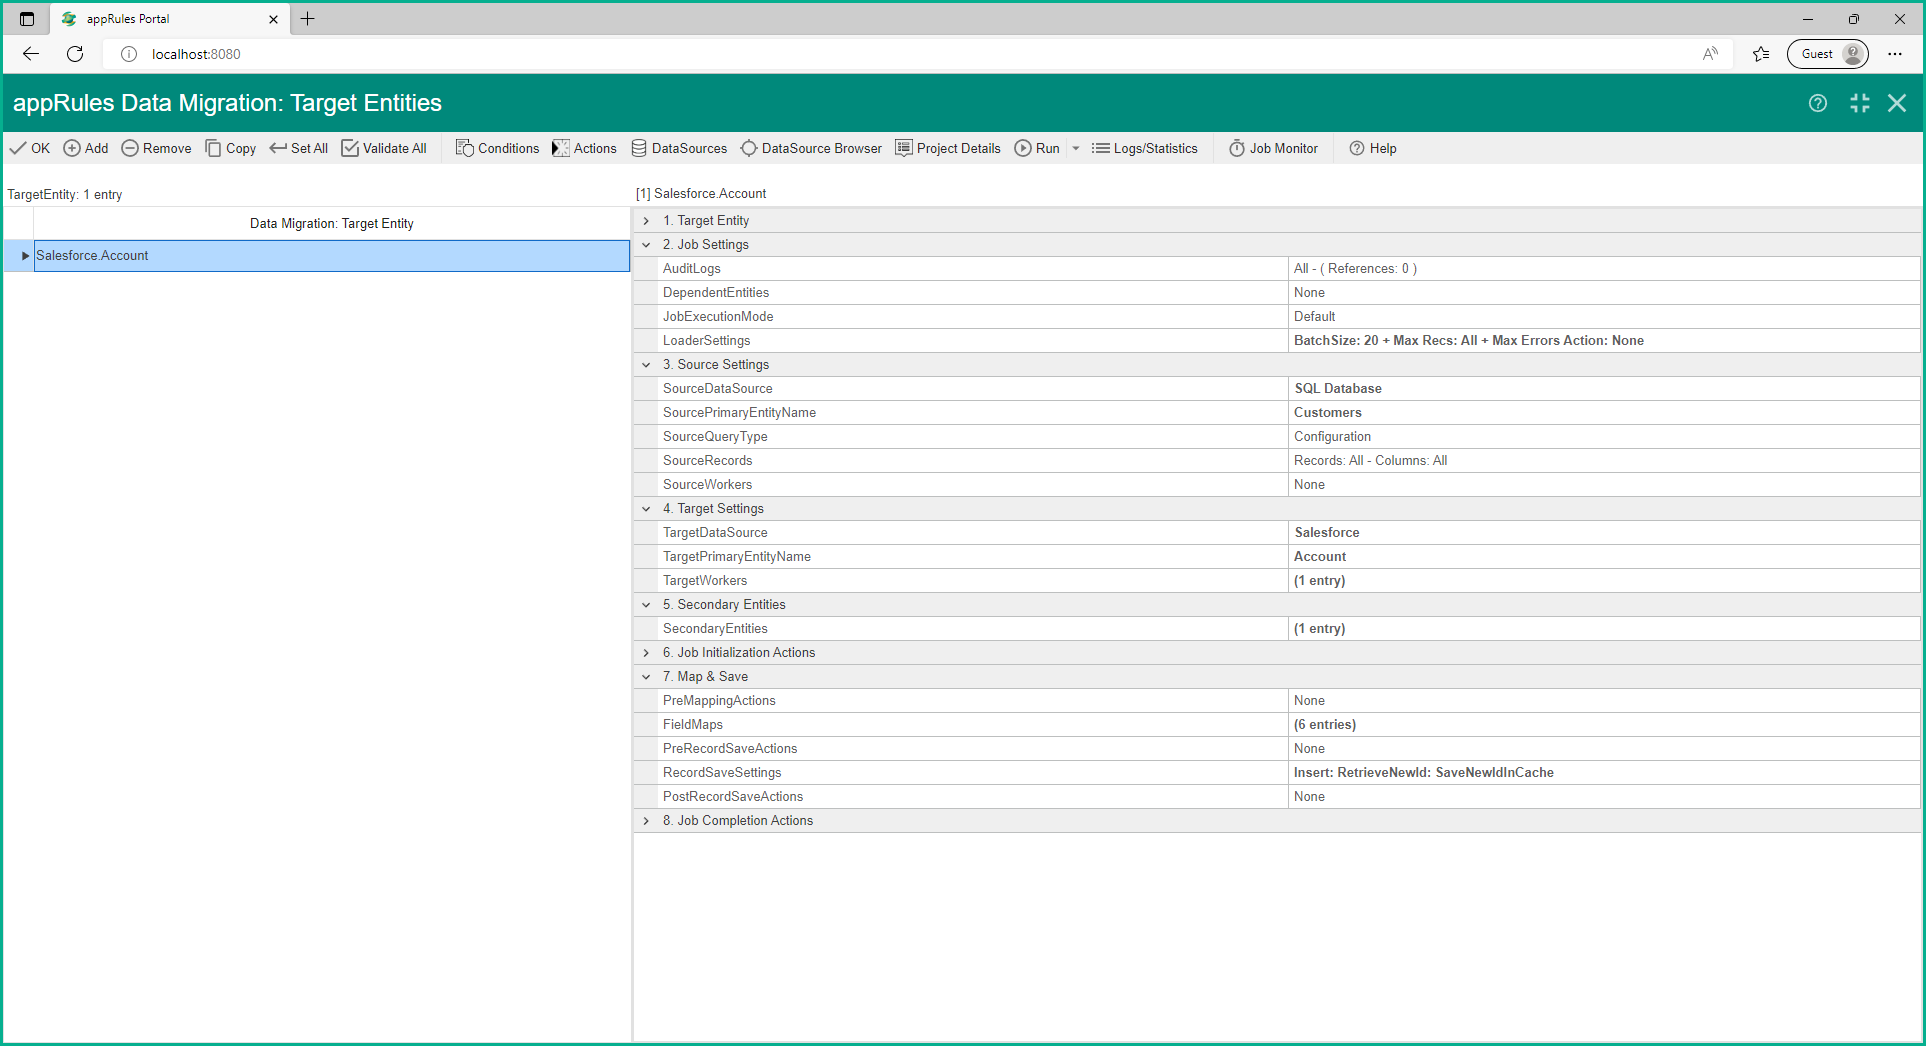1926x1046 pixels.
Task: Click the header help question-mark icon
Action: [1818, 103]
